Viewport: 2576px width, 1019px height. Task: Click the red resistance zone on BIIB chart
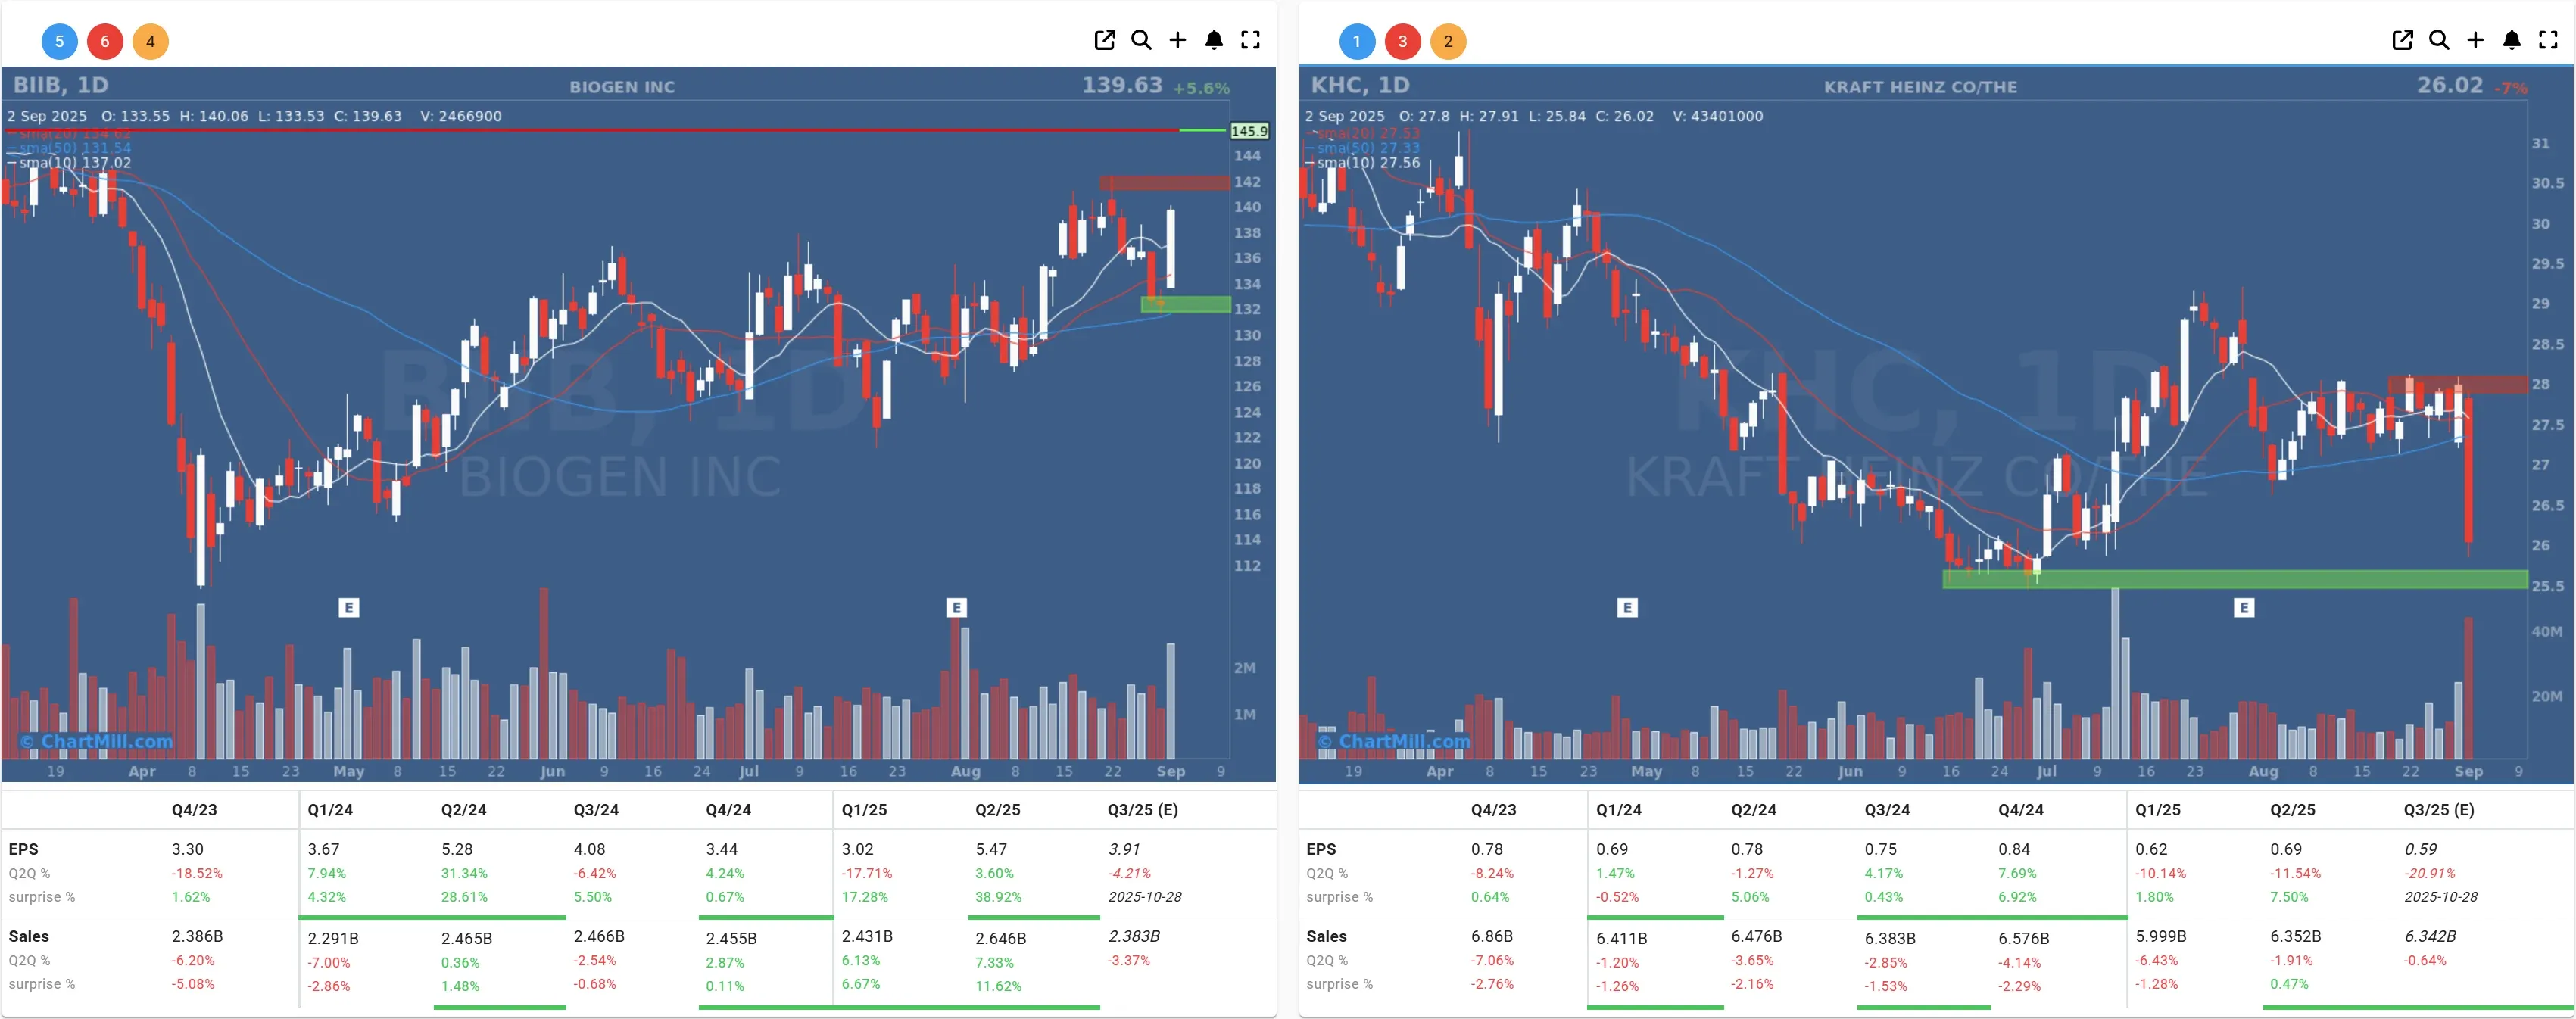(1165, 183)
